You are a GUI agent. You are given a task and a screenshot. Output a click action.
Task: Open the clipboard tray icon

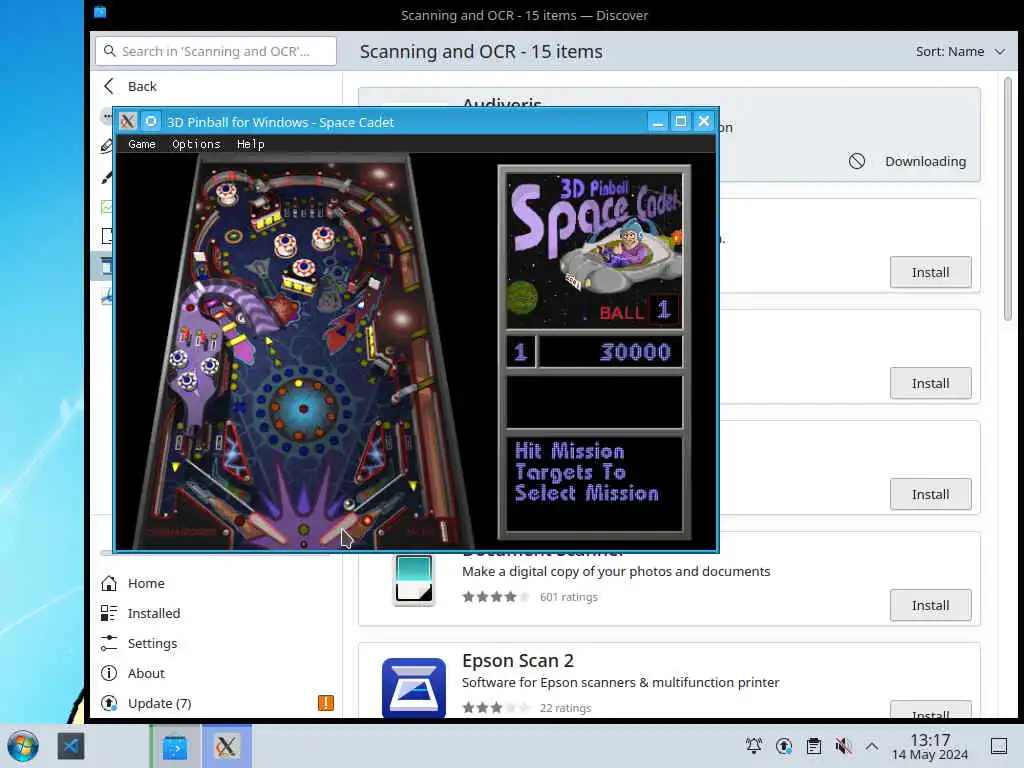click(x=814, y=746)
